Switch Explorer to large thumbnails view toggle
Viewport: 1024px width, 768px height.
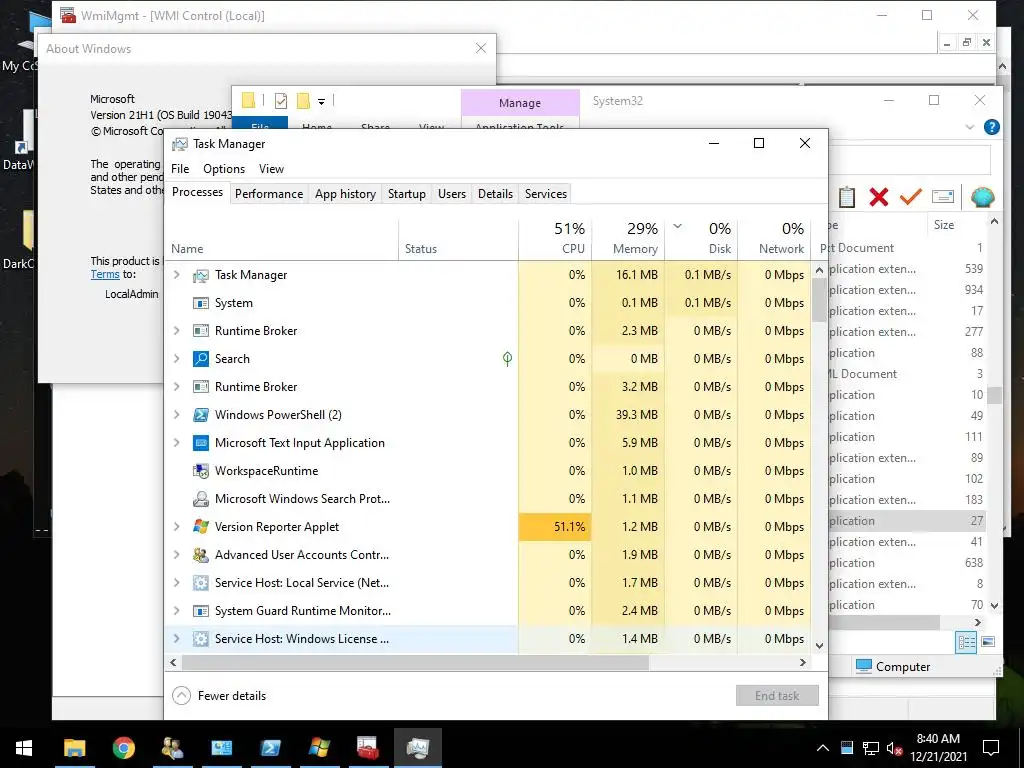(x=988, y=642)
